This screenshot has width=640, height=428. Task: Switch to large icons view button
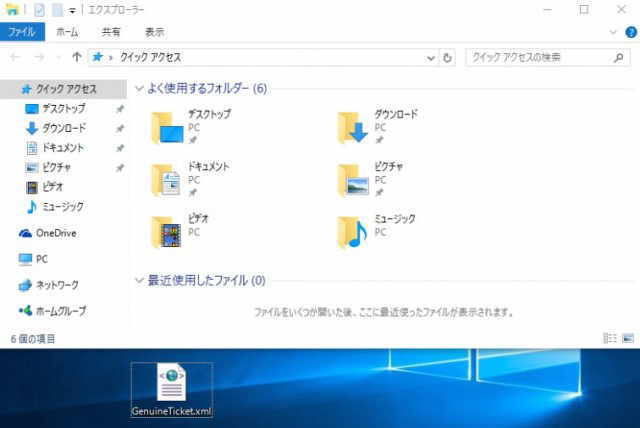coord(628,338)
